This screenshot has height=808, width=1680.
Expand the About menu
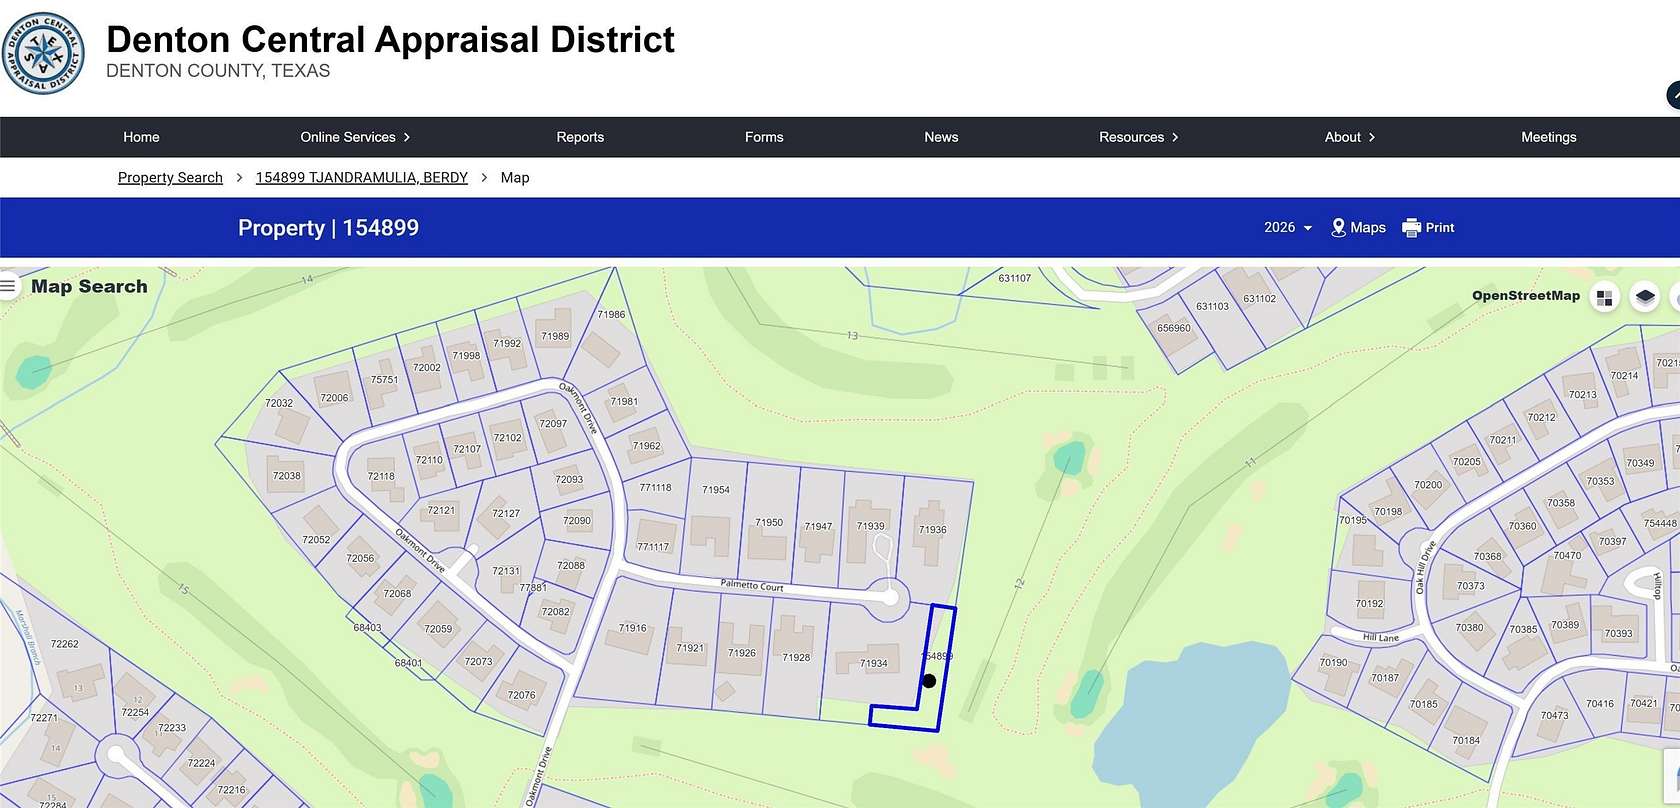(1350, 137)
